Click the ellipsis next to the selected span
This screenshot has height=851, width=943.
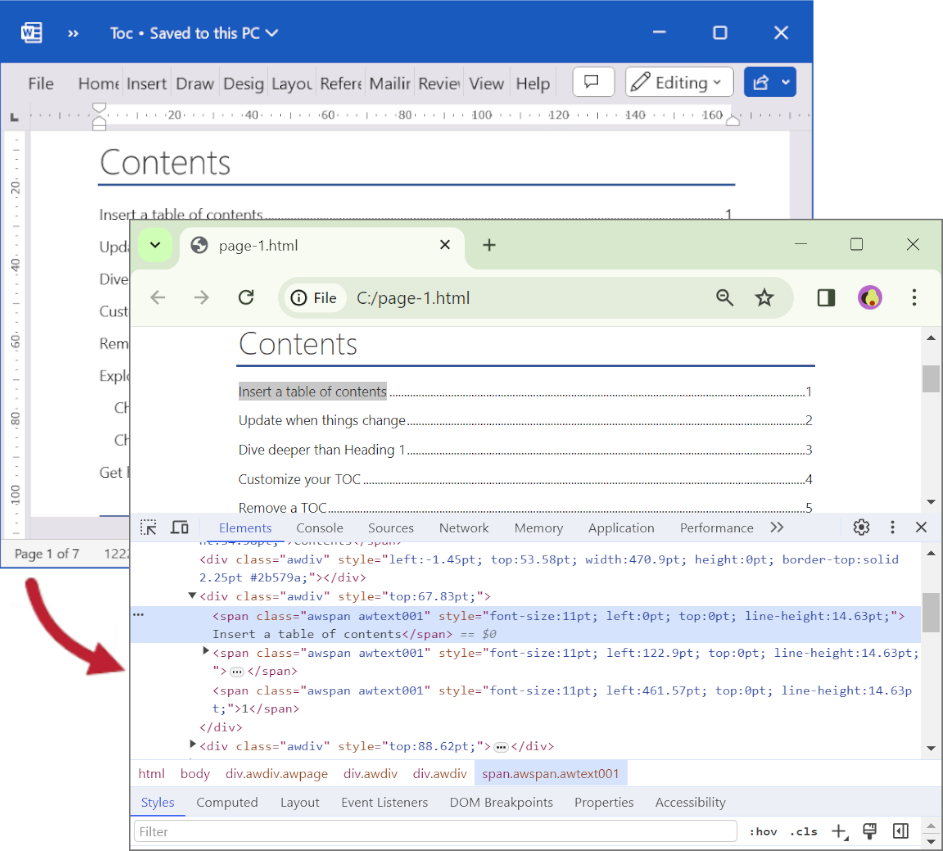(x=138, y=615)
